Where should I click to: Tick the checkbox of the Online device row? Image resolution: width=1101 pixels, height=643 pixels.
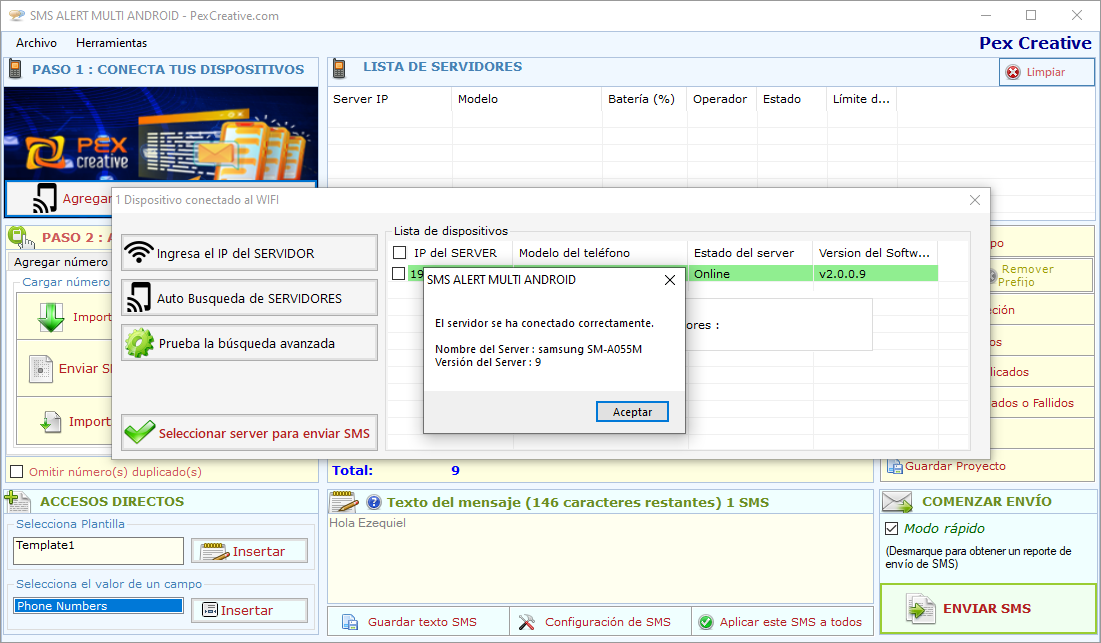point(398,274)
